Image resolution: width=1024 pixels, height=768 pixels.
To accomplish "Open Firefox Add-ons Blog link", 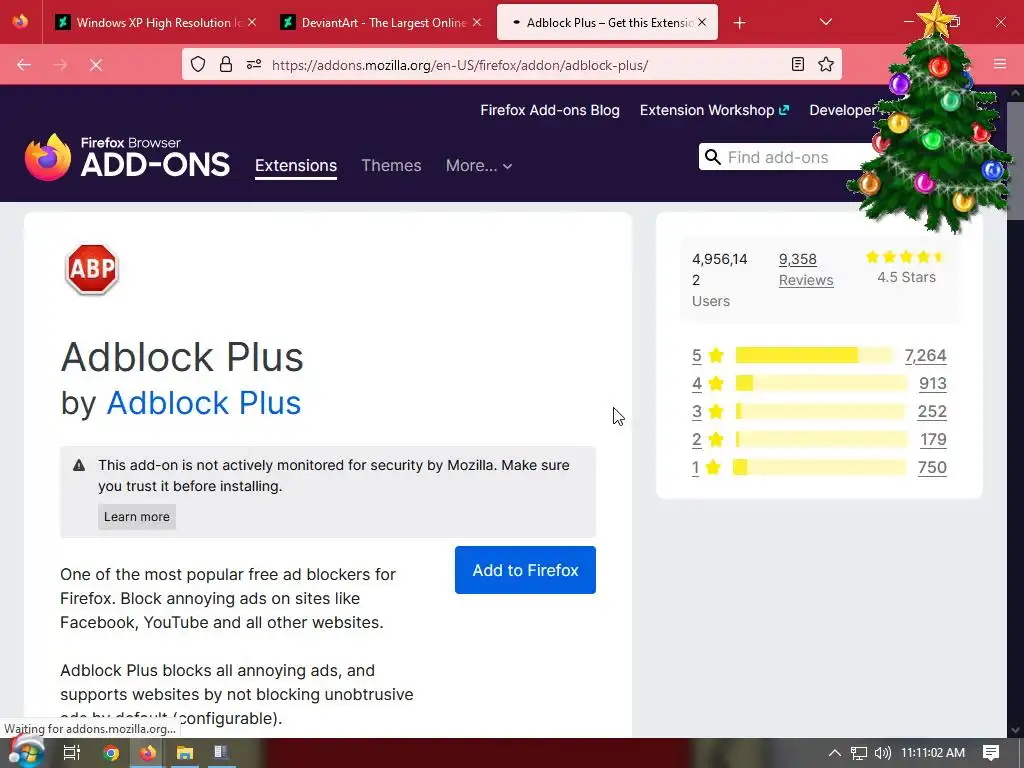I will tap(550, 110).
